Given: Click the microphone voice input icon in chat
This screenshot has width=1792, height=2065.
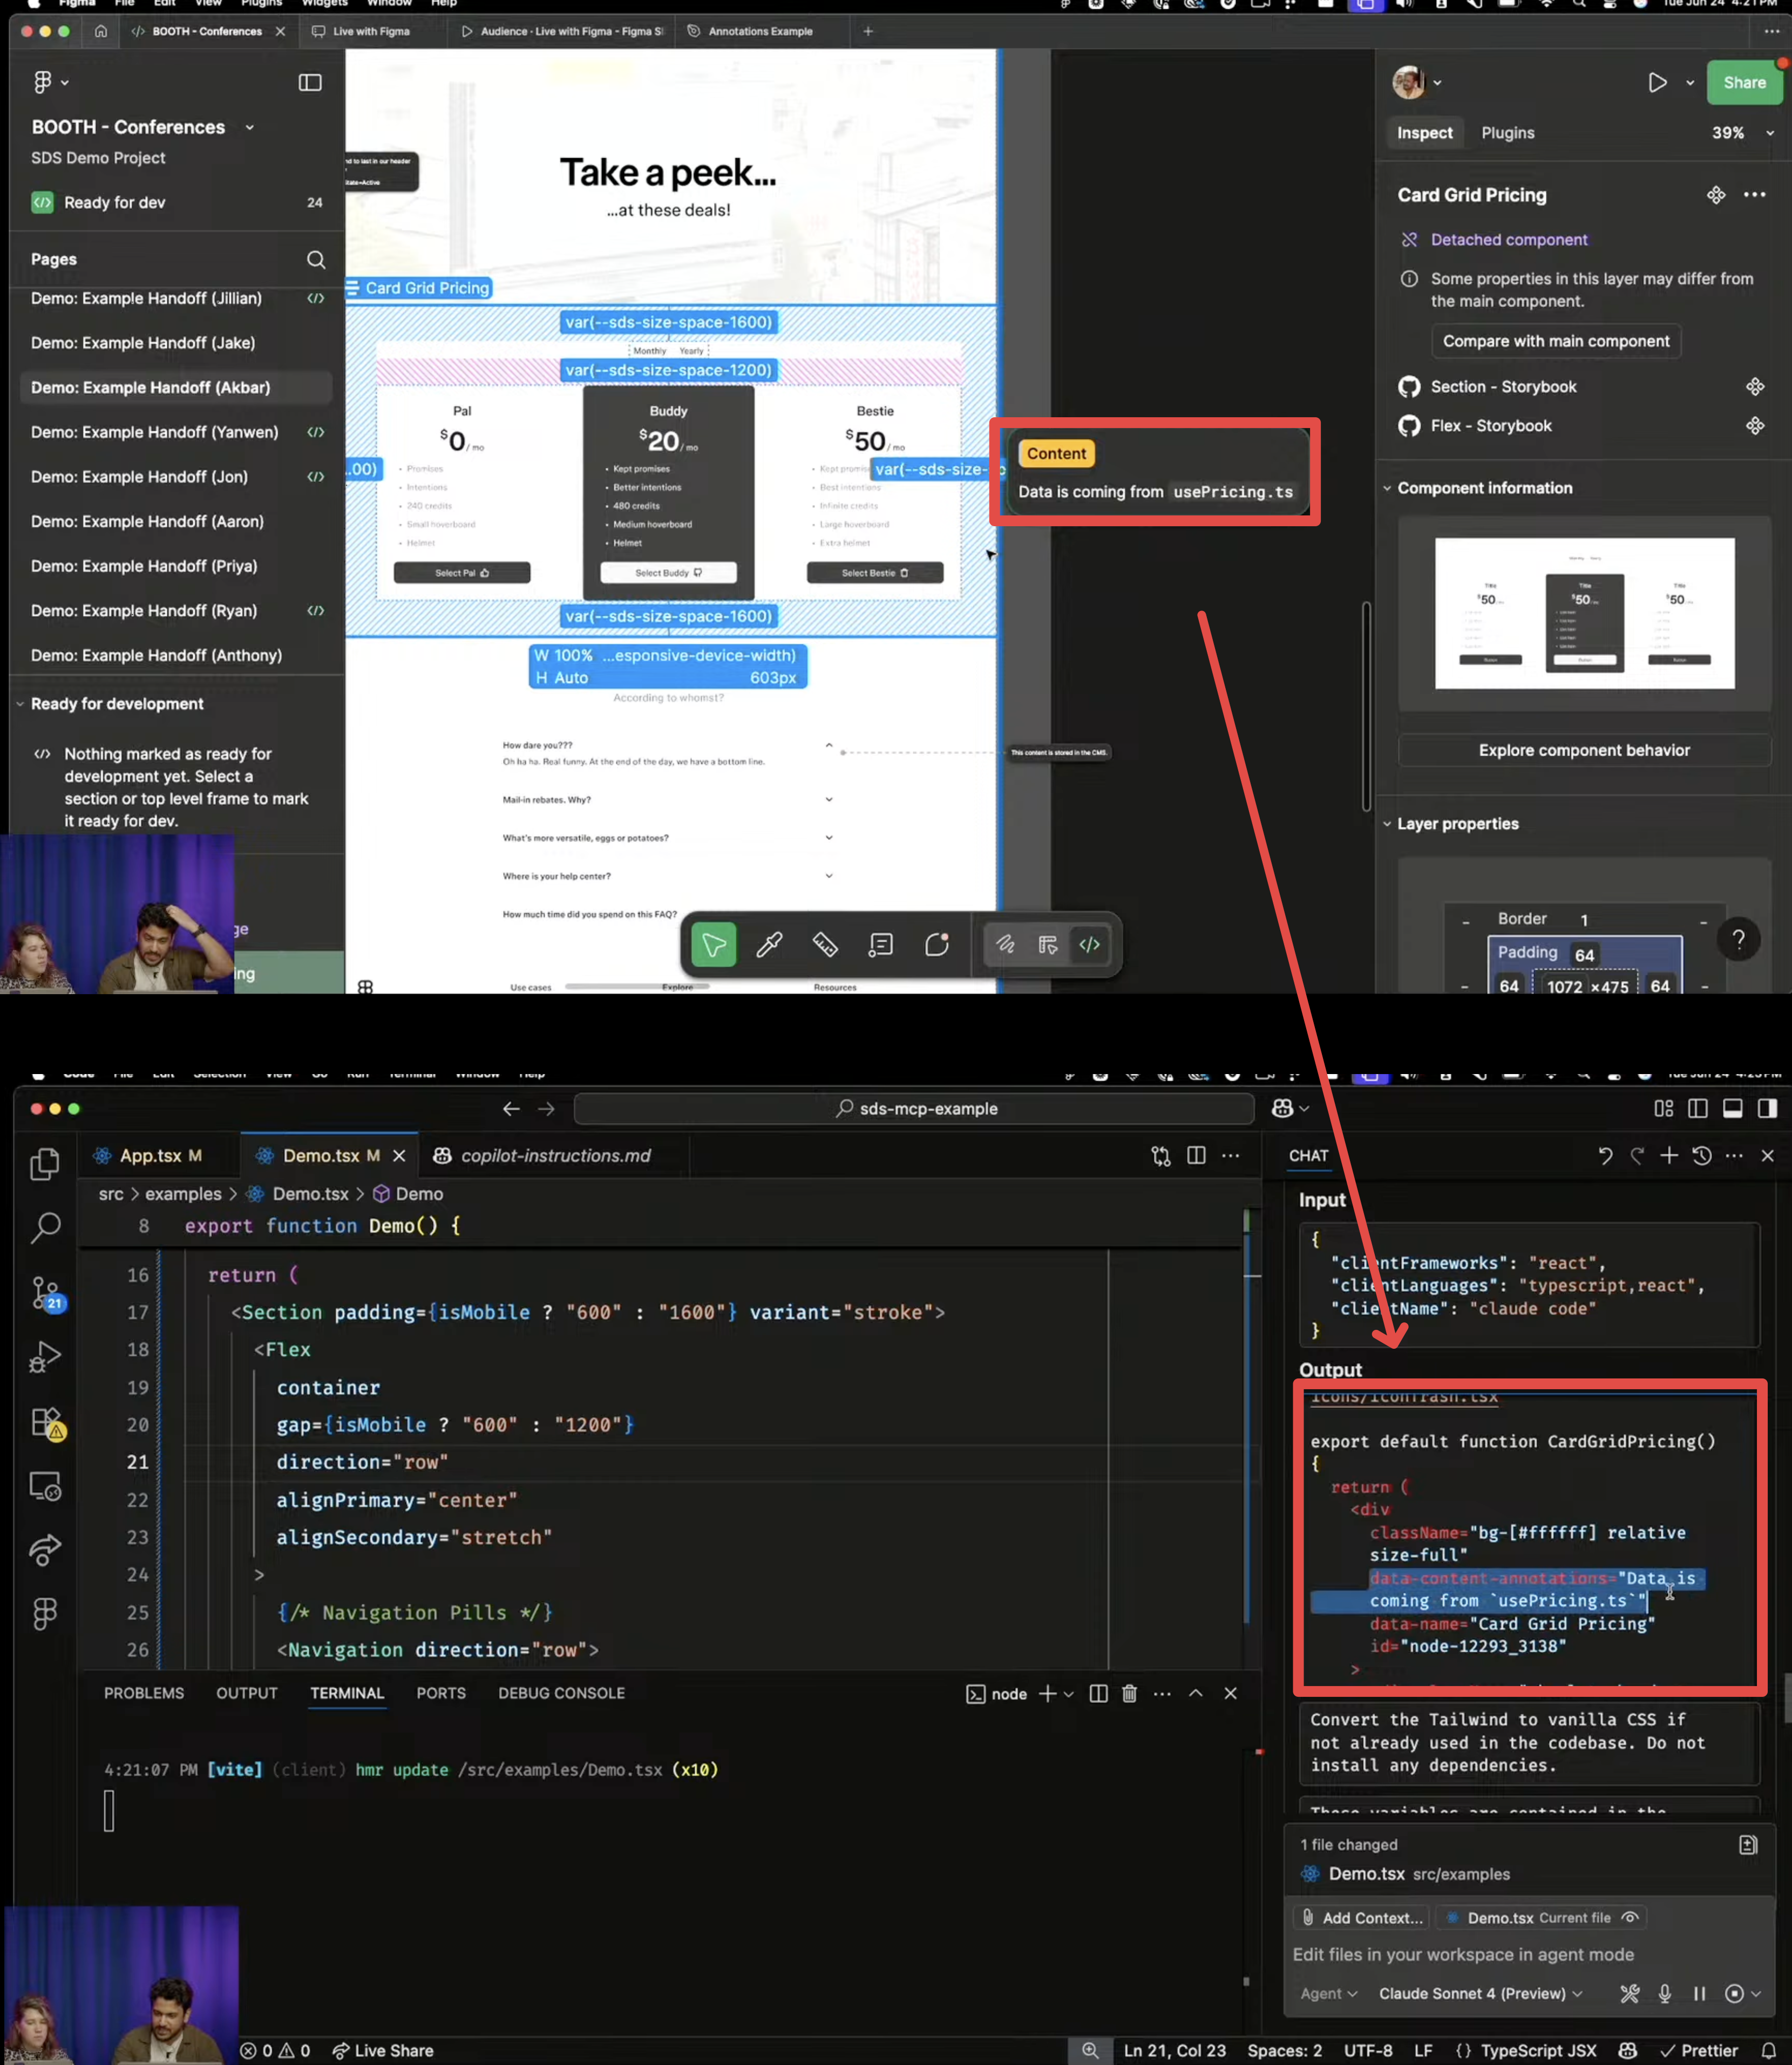Looking at the screenshot, I should (x=1664, y=1993).
